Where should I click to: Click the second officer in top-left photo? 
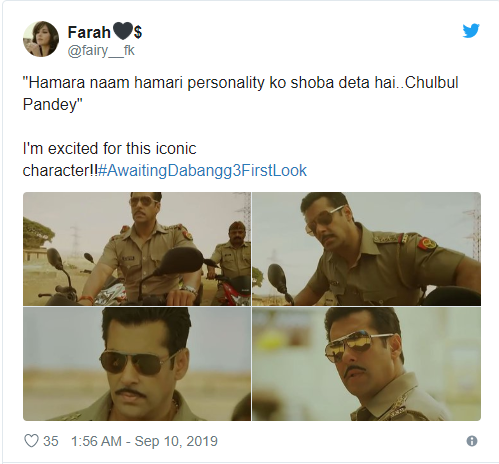[x=230, y=253]
